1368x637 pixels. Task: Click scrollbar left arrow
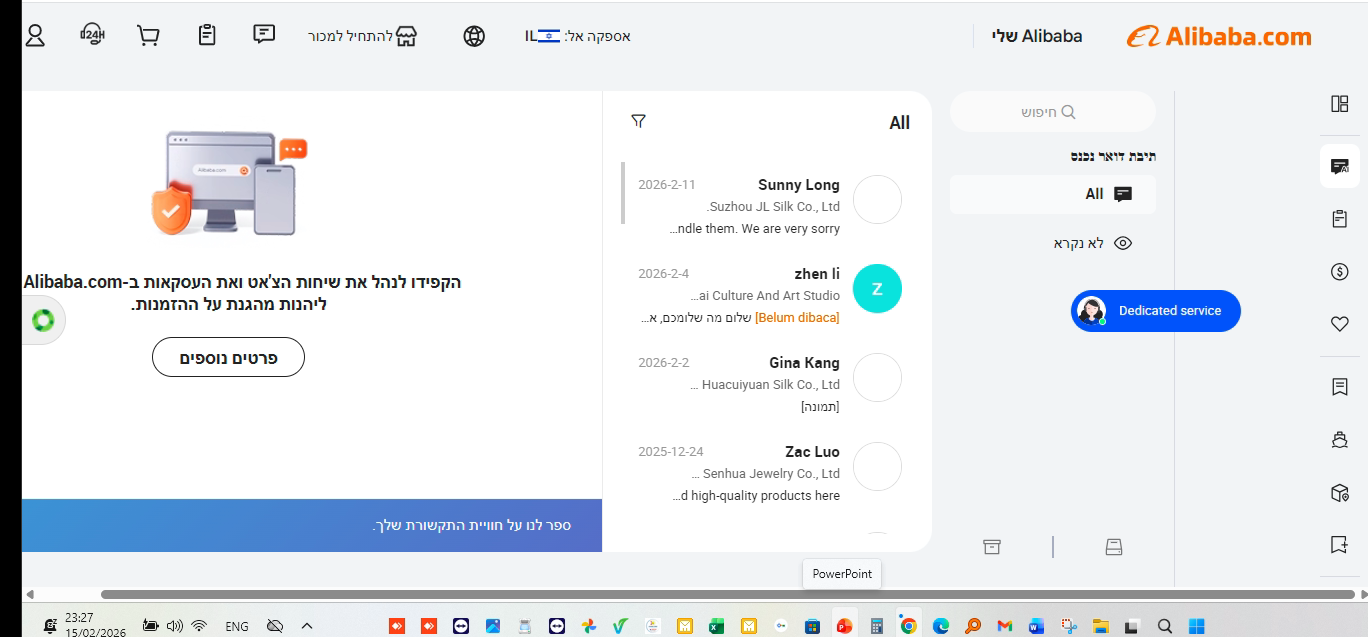click(x=29, y=594)
